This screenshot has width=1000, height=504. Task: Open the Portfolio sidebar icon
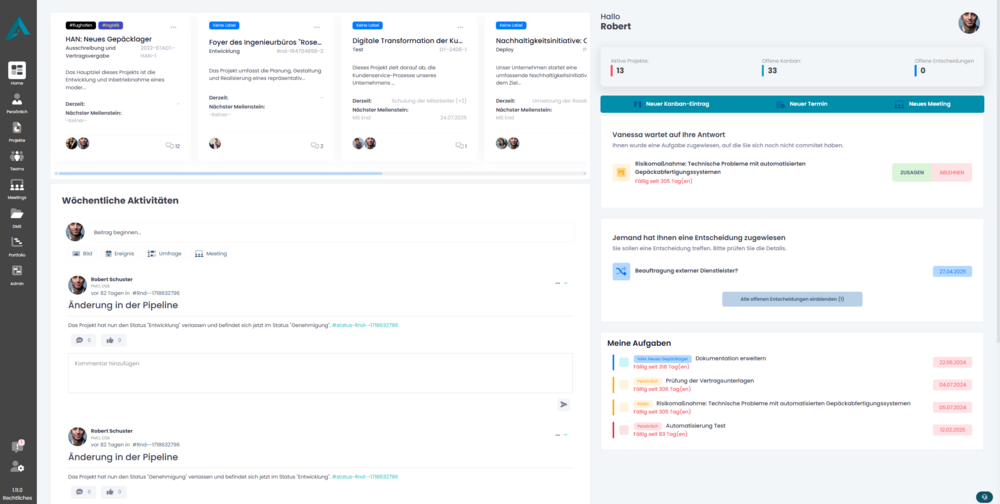coord(17,243)
